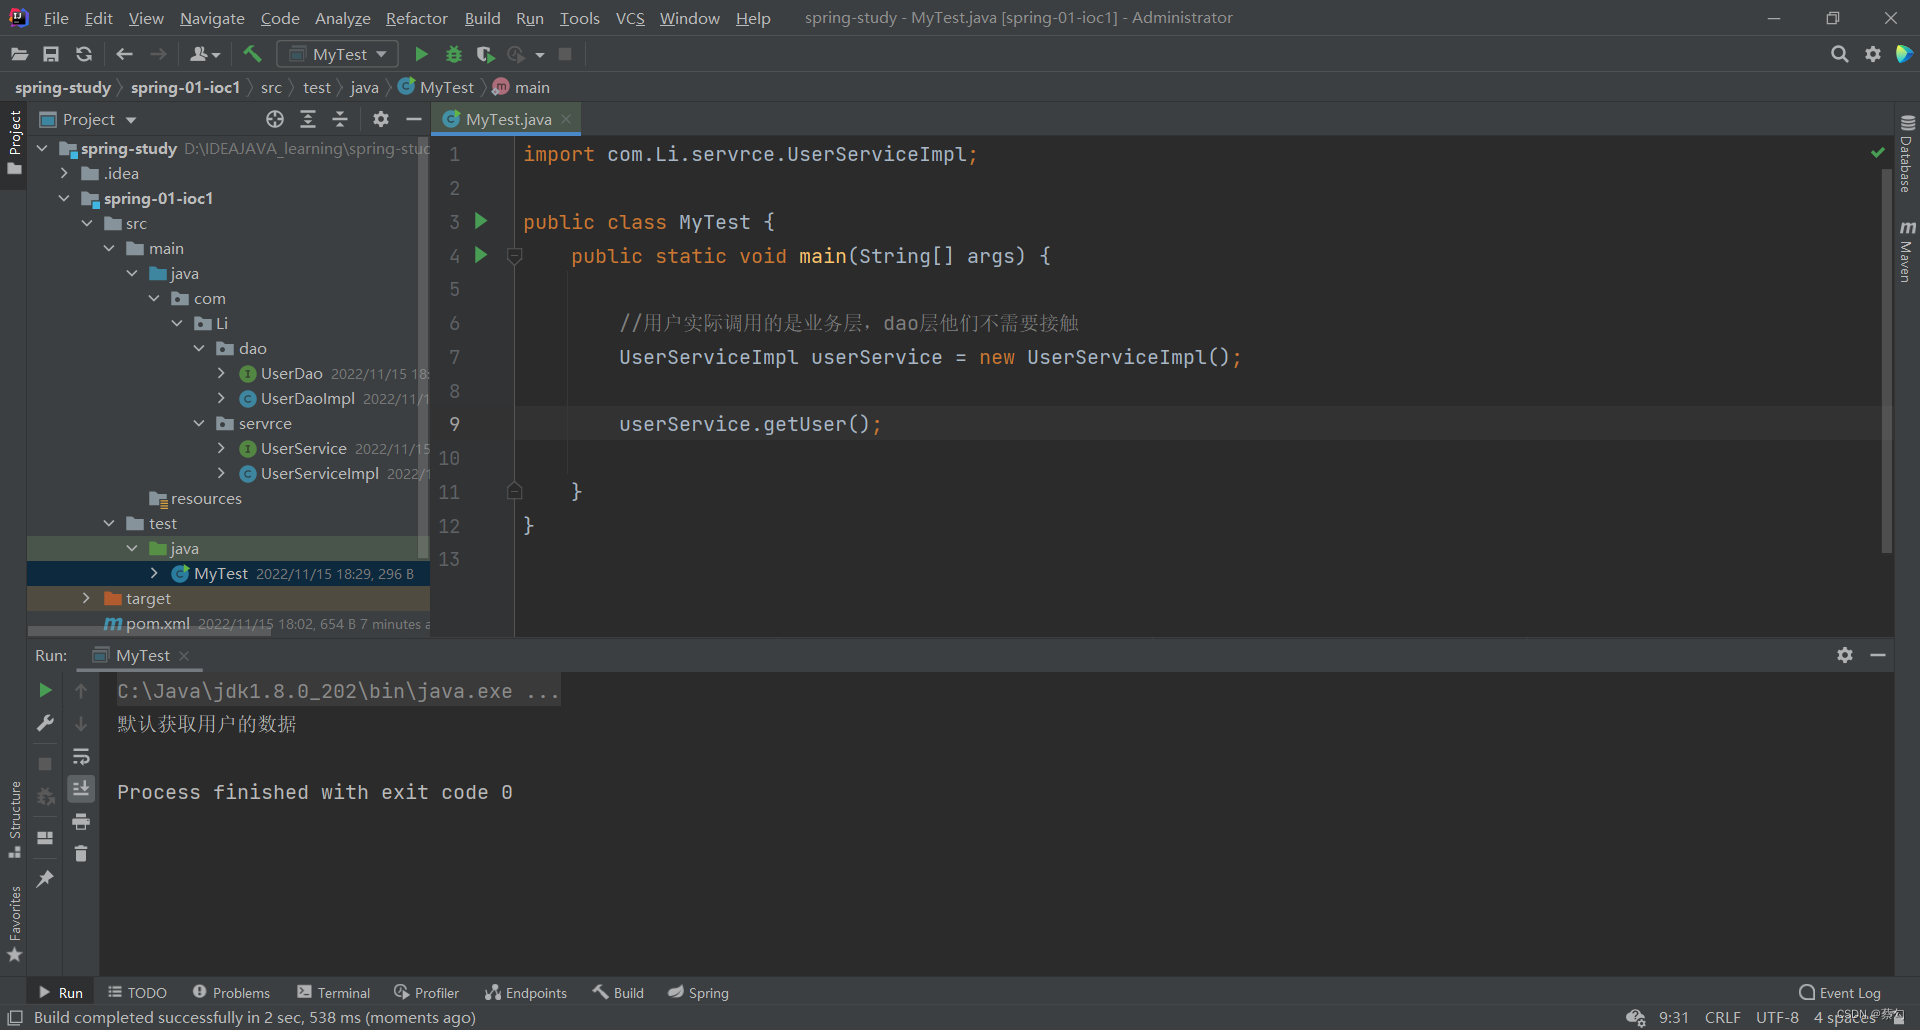Open the Endpoints tool window
Screen dimensions: 1920x1030
[526, 993]
